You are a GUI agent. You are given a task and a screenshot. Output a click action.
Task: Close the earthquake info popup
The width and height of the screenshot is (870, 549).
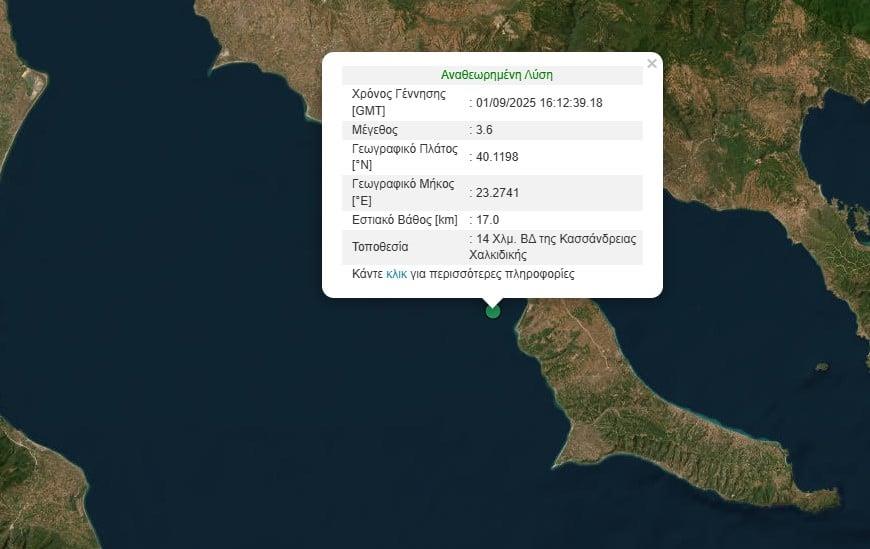coord(652,64)
